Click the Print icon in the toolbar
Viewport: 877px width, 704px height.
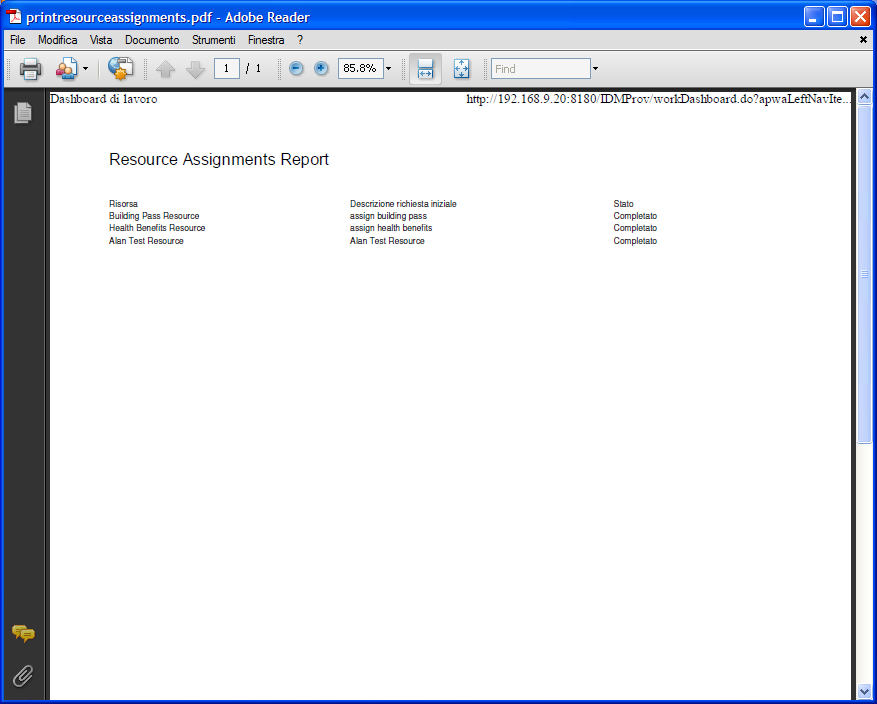[30, 69]
